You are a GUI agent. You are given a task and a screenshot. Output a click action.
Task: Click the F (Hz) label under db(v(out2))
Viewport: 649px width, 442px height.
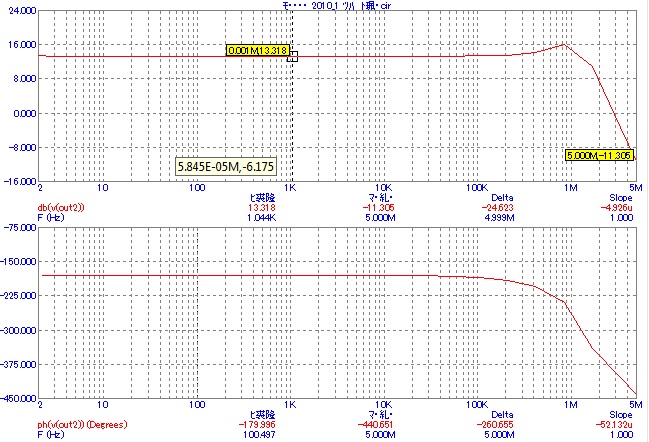(x=51, y=217)
